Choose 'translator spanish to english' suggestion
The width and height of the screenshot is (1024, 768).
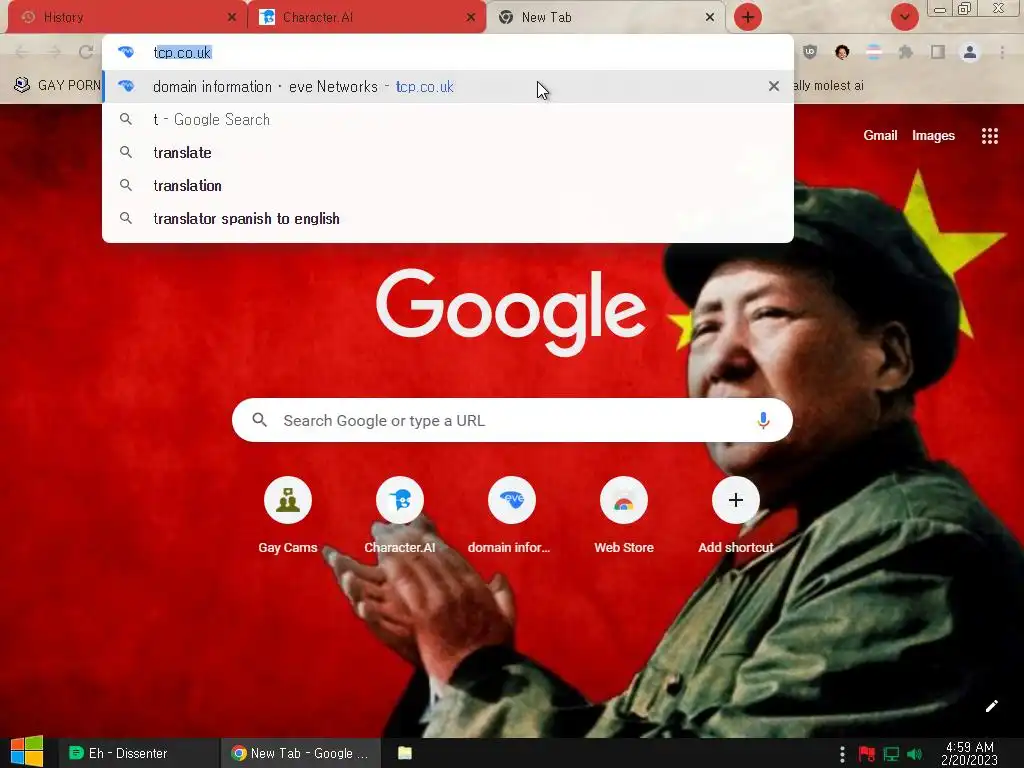448,218
